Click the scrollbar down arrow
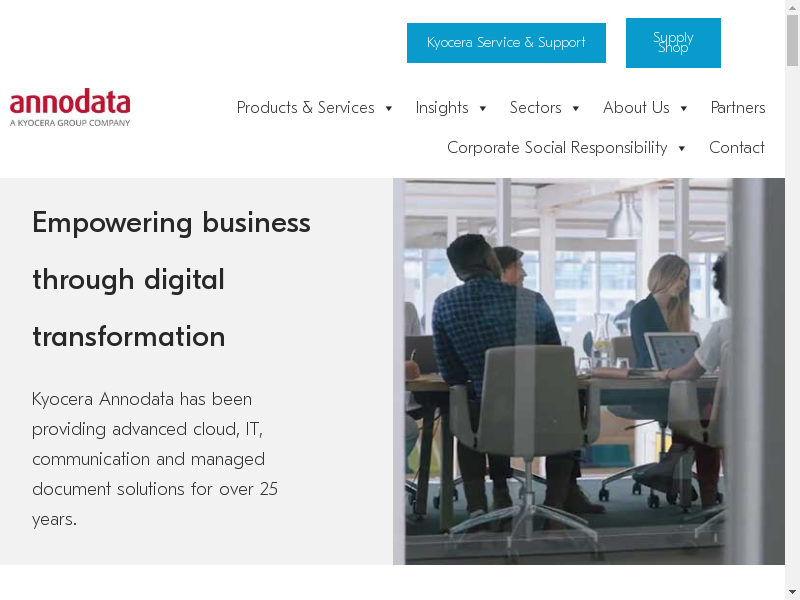This screenshot has height=600, width=800. click(x=793, y=592)
